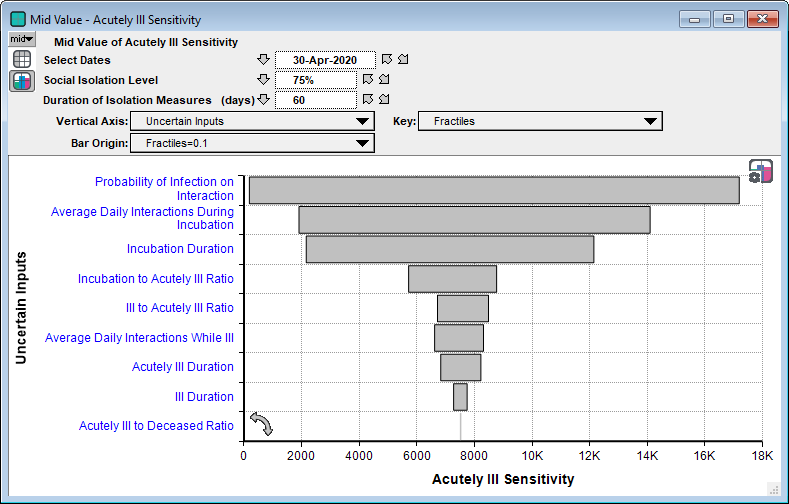
Task: Click the Average Daily Interactions During Incubation bar
Action: pos(475,220)
